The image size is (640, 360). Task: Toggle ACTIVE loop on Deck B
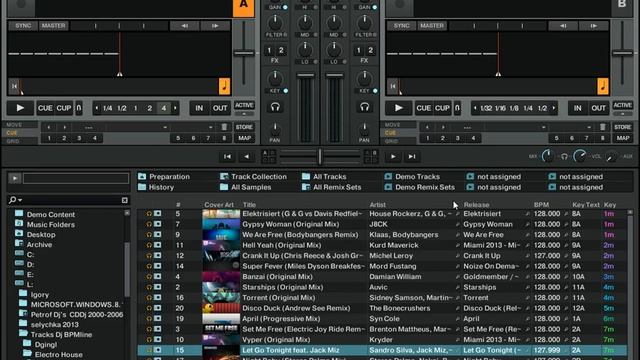(622, 105)
